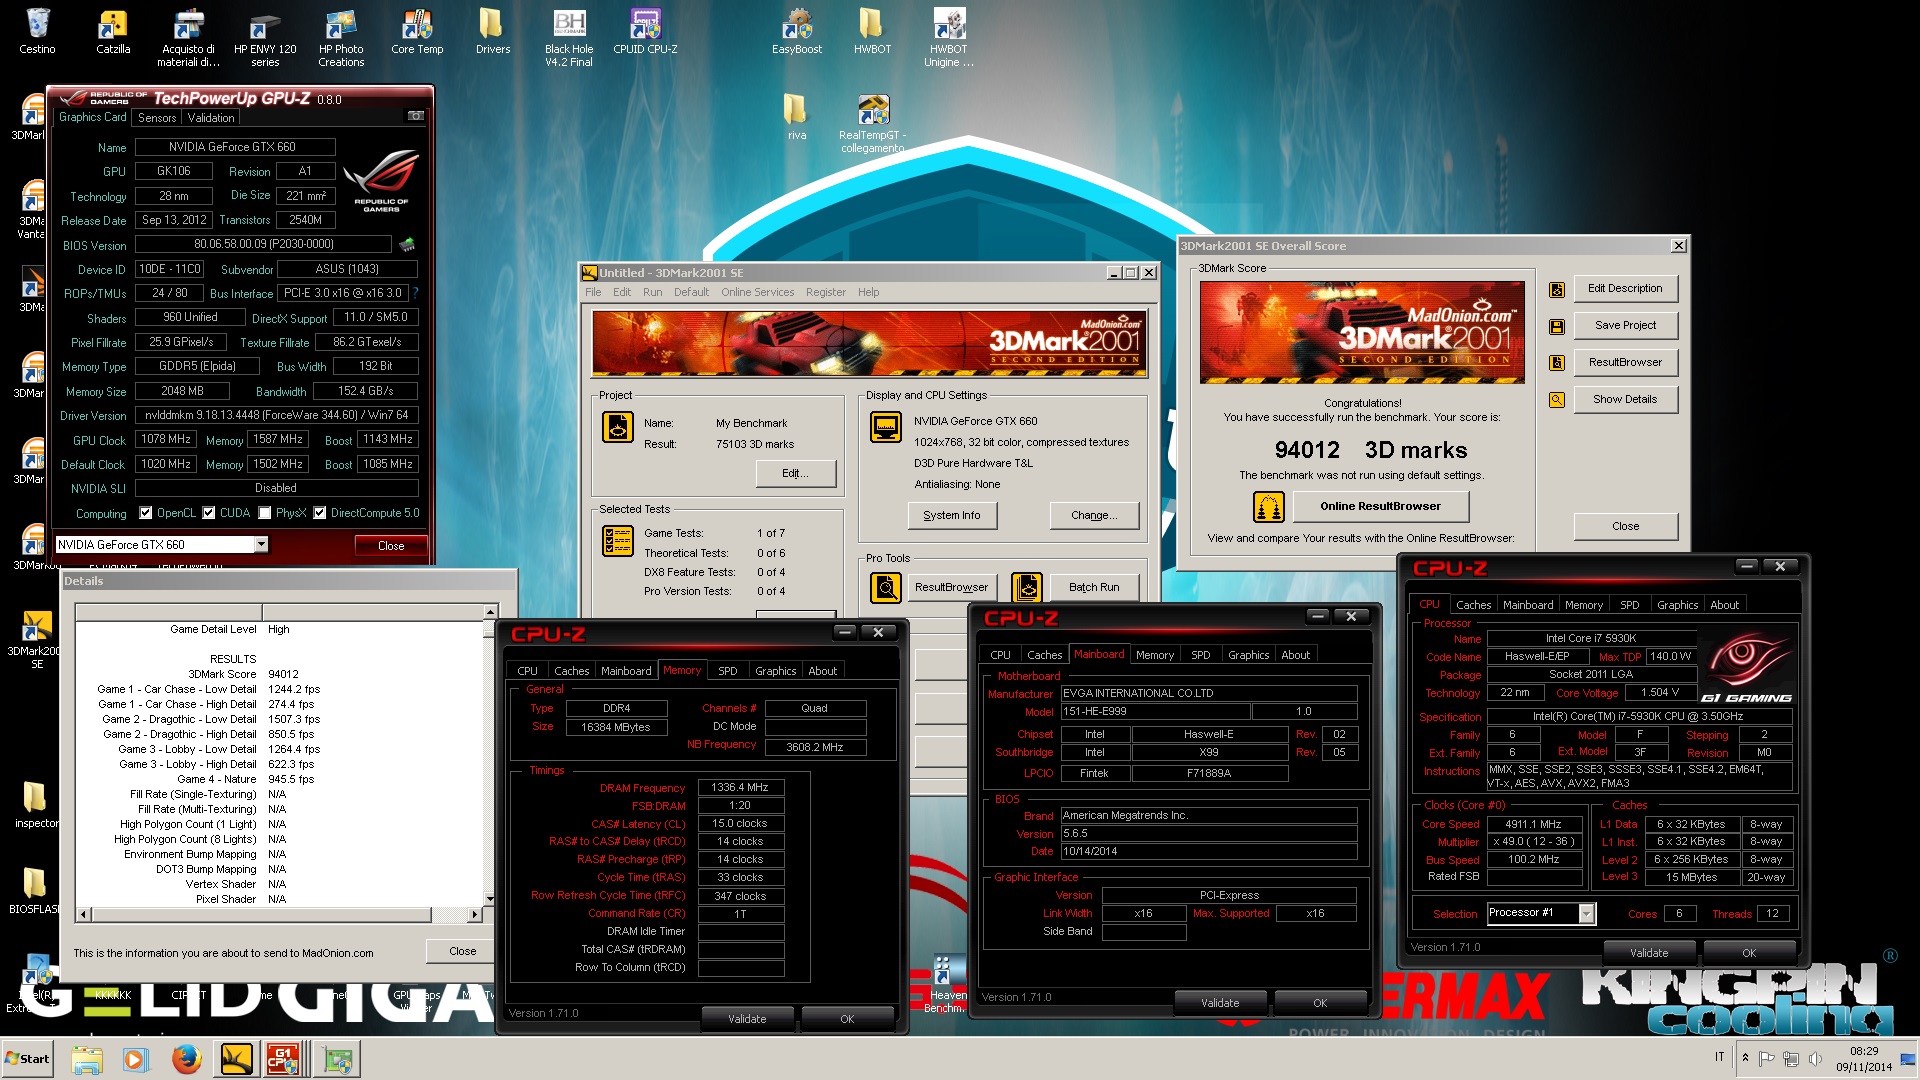Click the Online ResultBrowser button
The image size is (1920, 1080).
(1380, 507)
